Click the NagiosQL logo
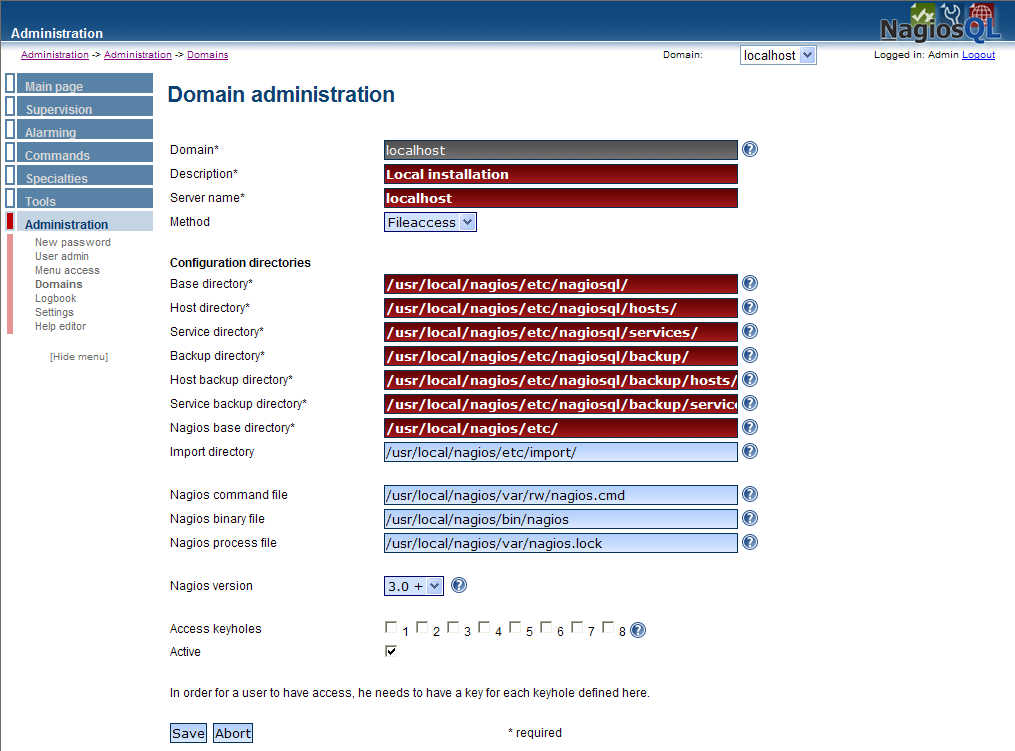Image resolution: width=1015 pixels, height=751 pixels. pos(939,23)
